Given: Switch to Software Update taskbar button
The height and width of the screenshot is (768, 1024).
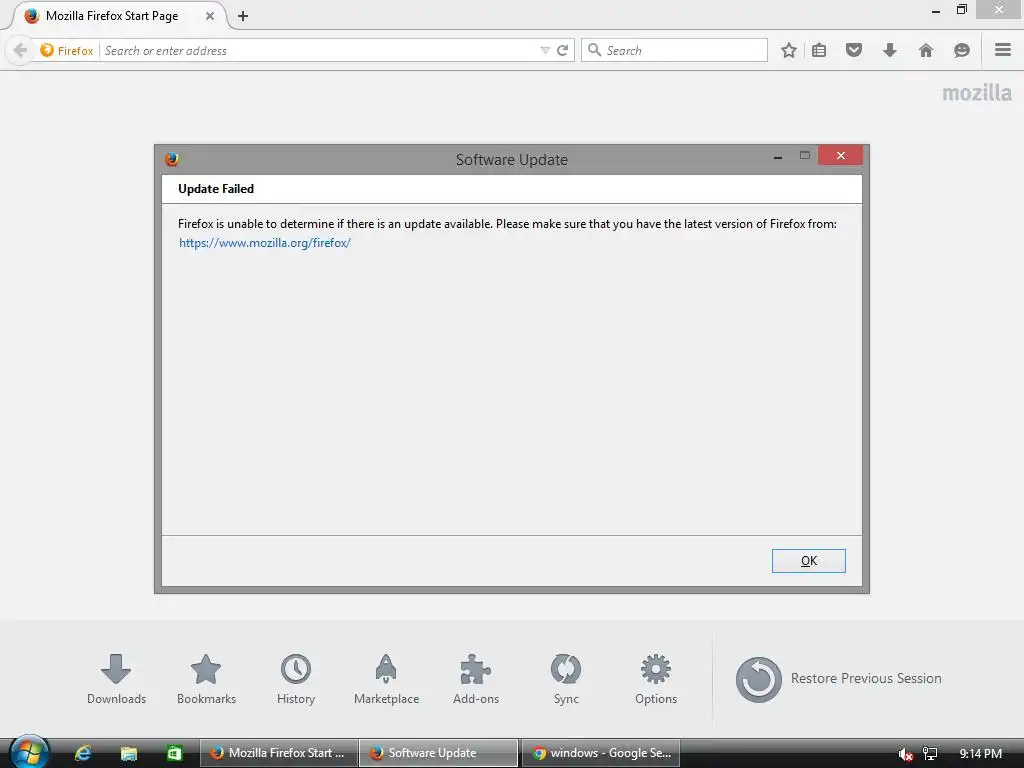Looking at the screenshot, I should tap(438, 753).
